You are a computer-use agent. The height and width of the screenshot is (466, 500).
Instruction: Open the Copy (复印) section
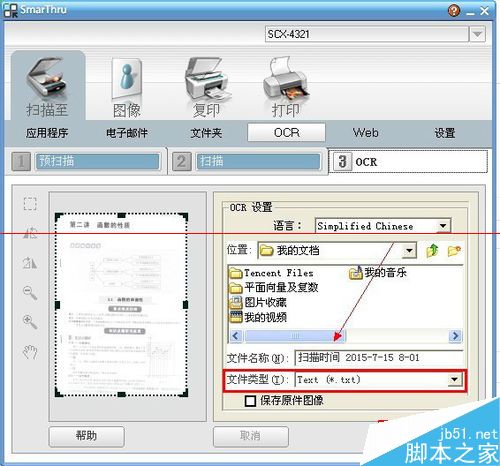[207, 87]
